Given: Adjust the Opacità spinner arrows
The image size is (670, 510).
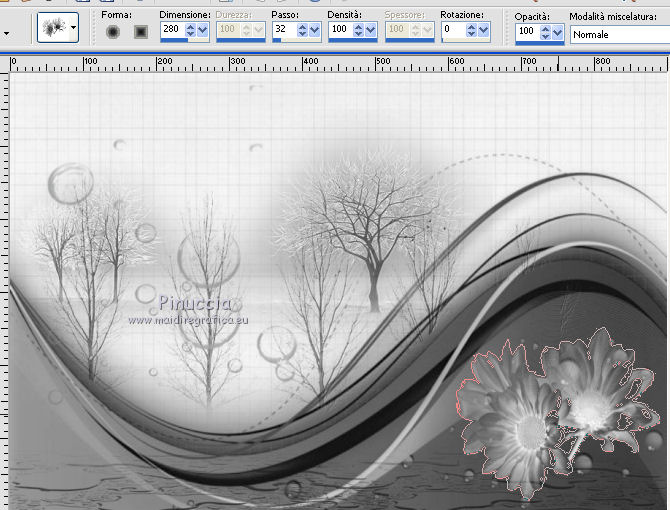Looking at the screenshot, I should coord(545,32).
